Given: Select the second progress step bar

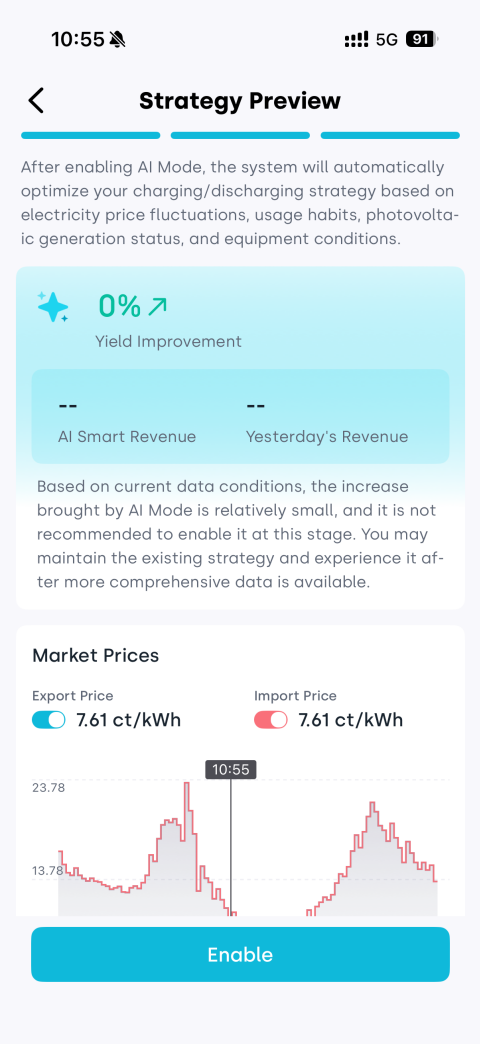Looking at the screenshot, I should pyautogui.click(x=240, y=135).
